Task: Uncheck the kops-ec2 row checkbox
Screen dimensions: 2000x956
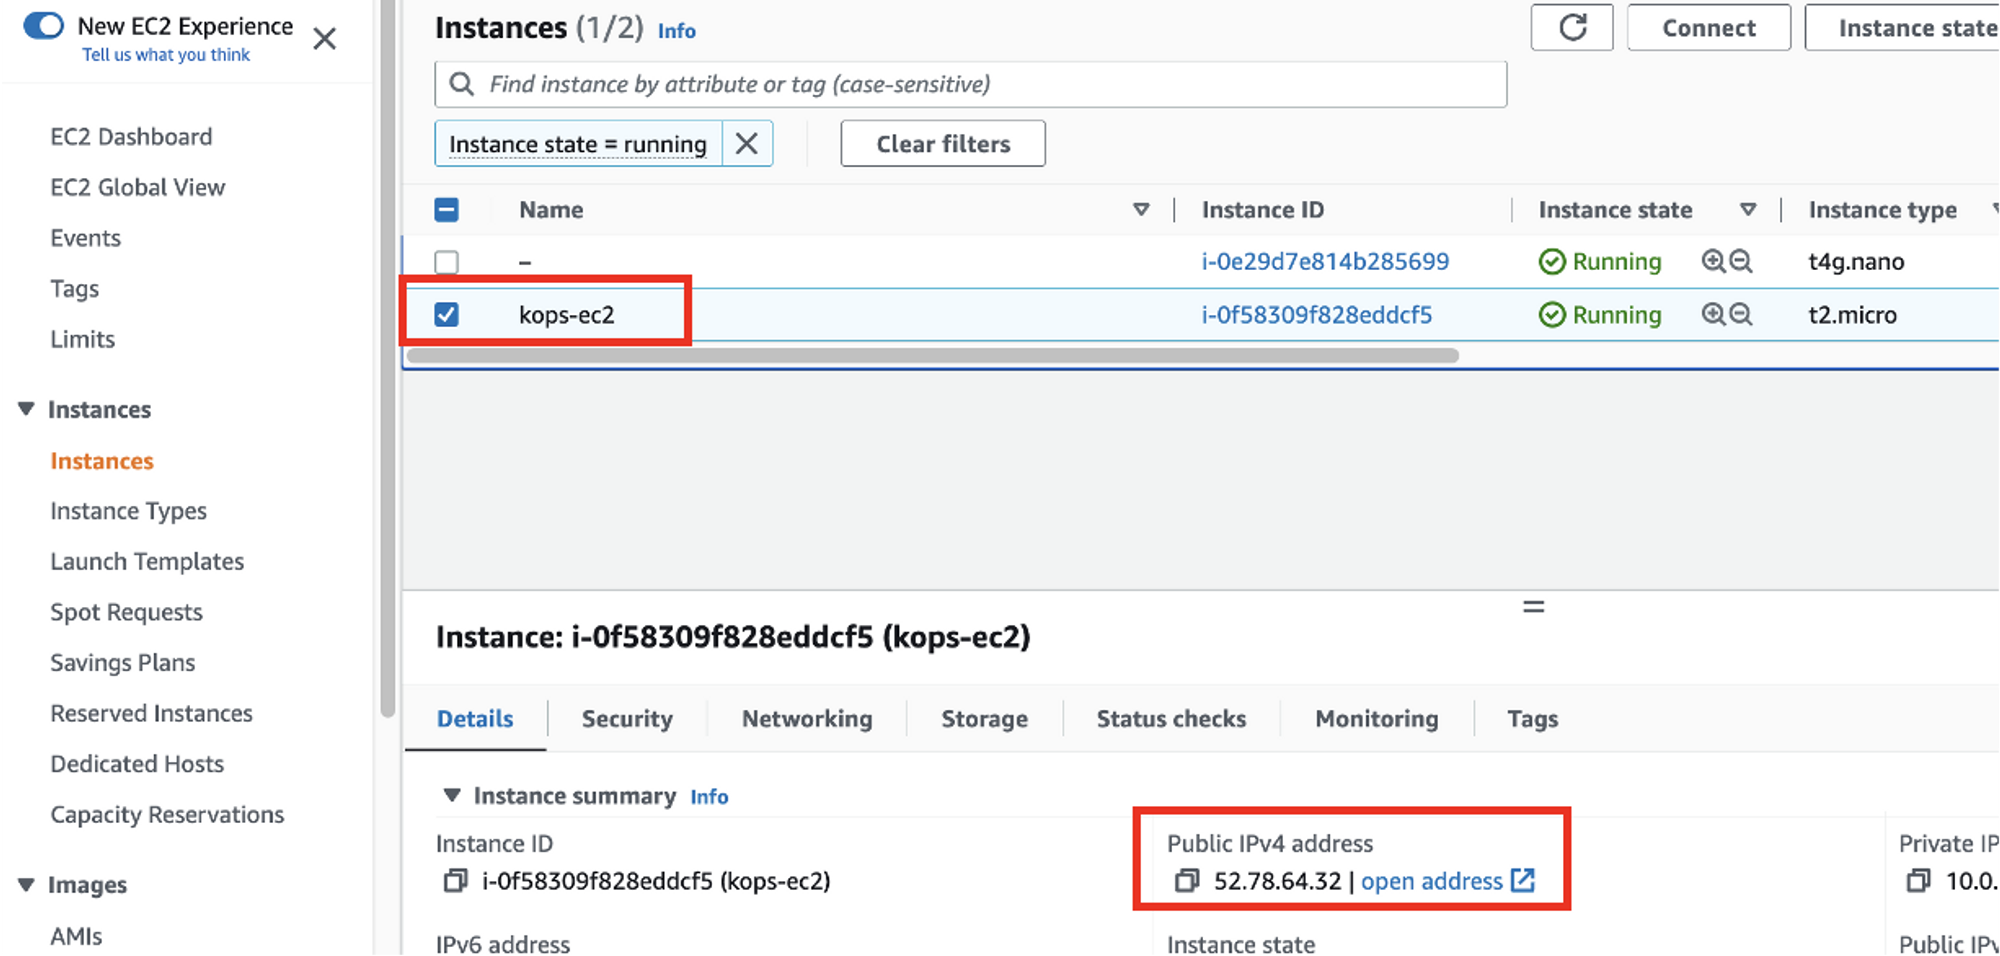Action: (x=446, y=315)
